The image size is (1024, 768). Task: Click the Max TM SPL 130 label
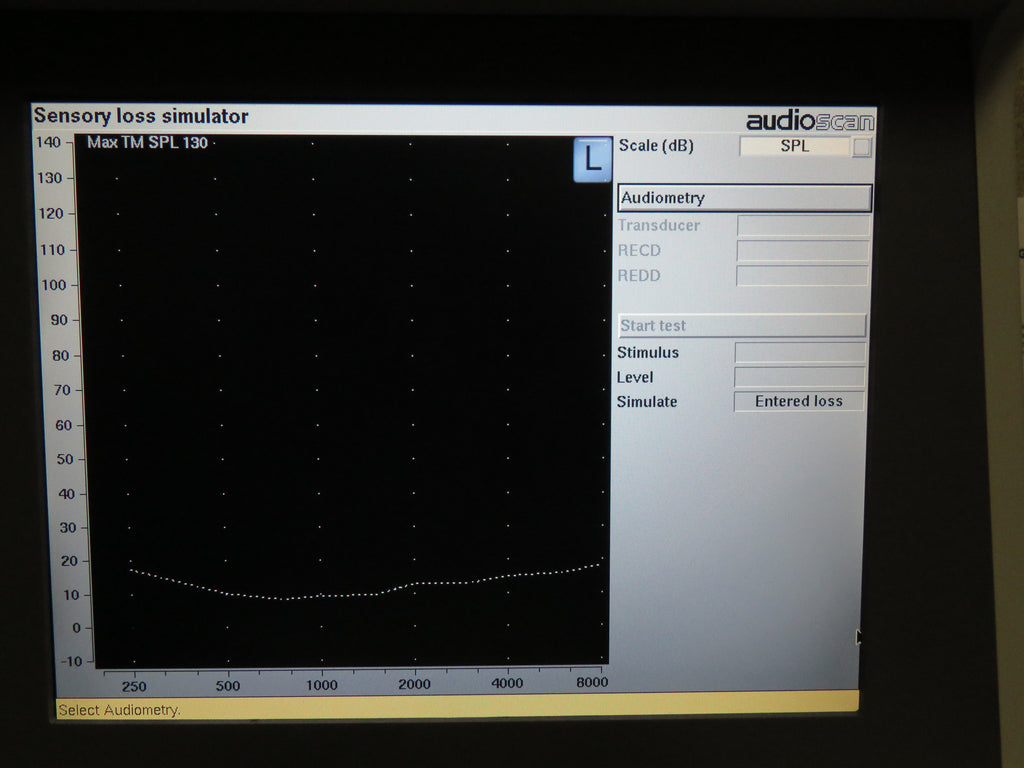click(x=148, y=142)
